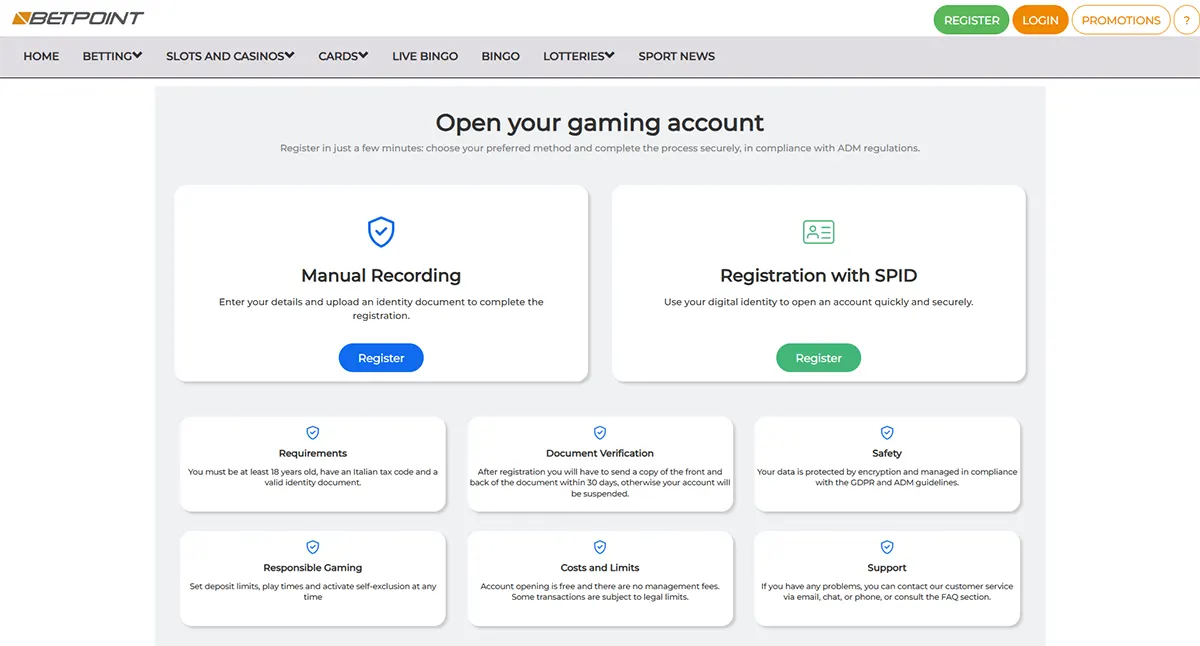Click the orange Login button
Image resolution: width=1200 pixels, height=646 pixels.
pos(1040,20)
